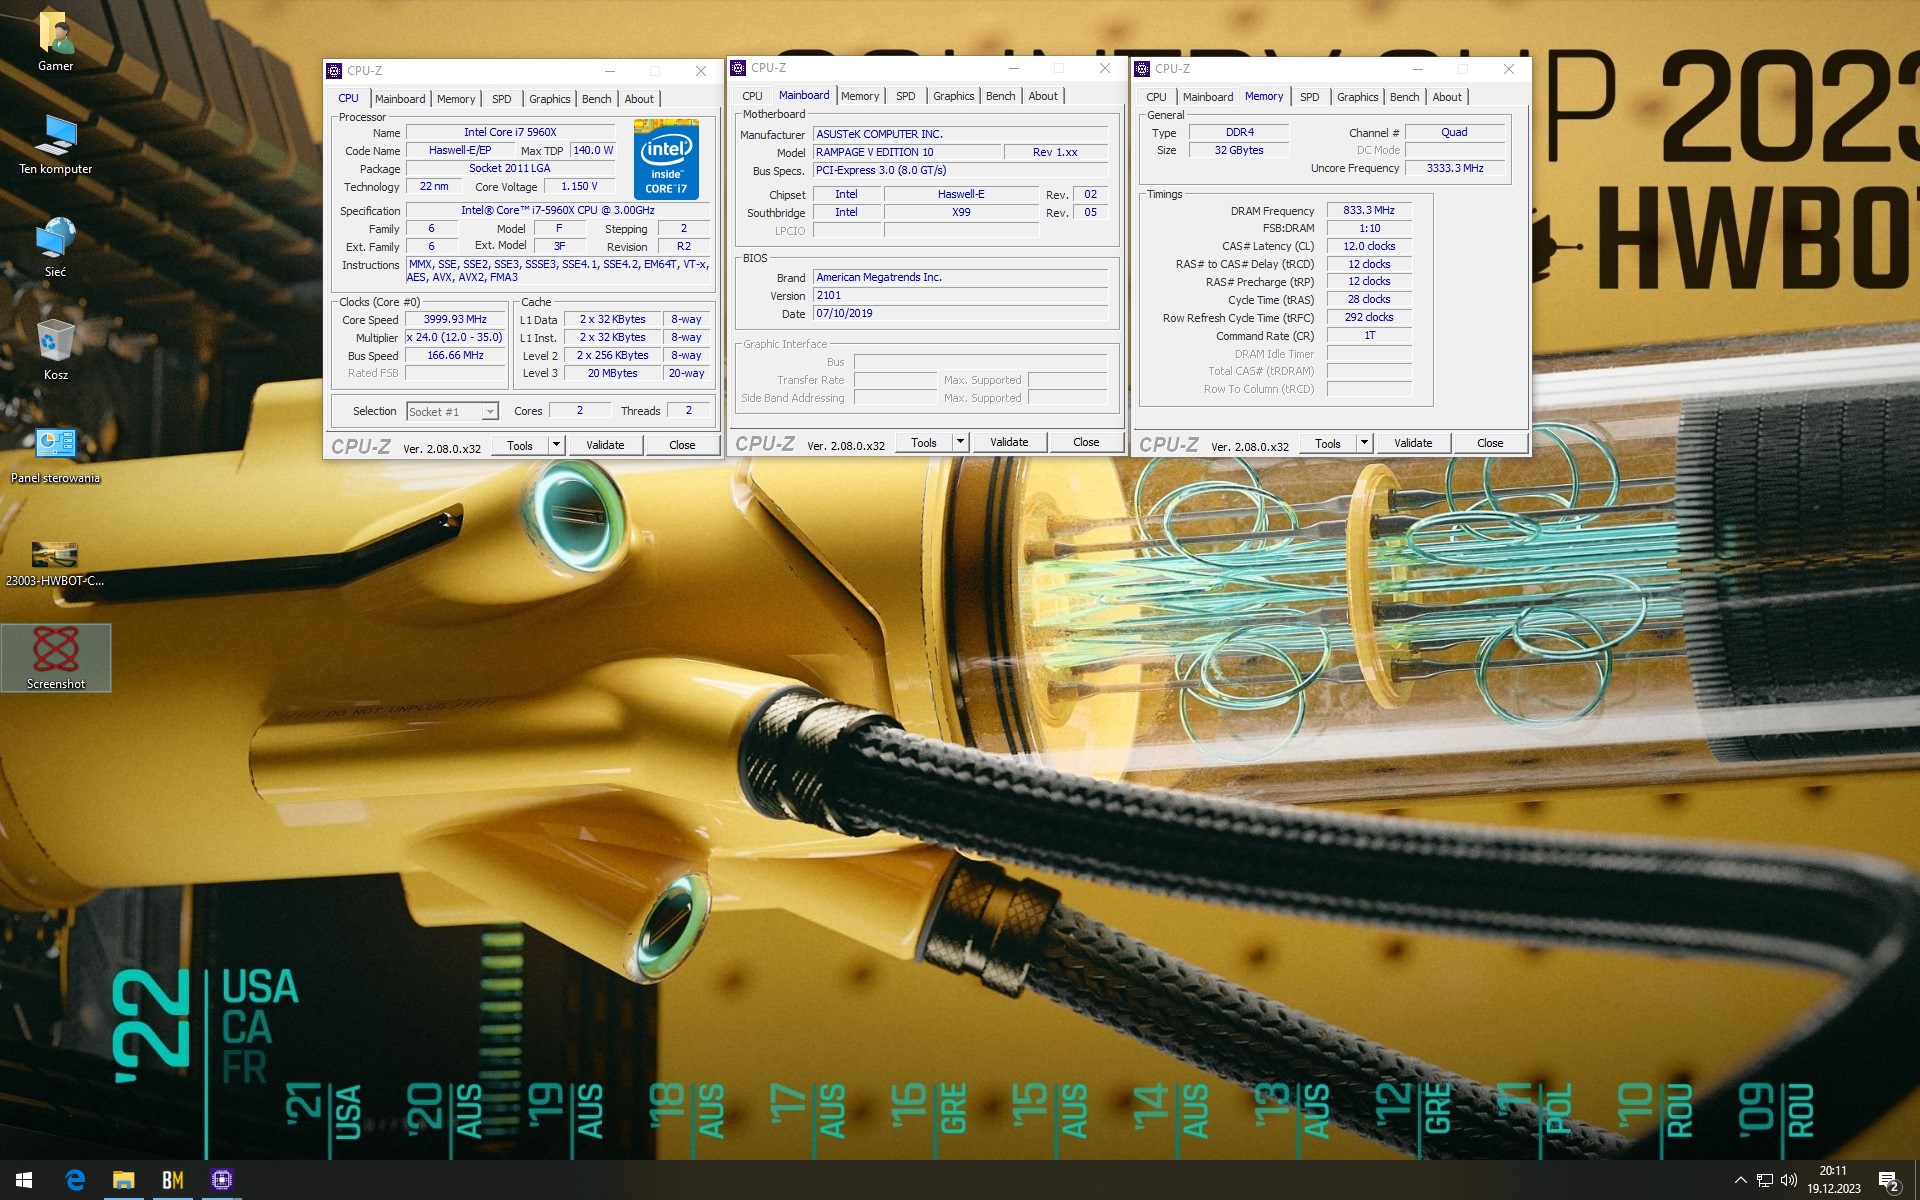Screen dimensions: 1920x1200
Task: Open Graphics tab in left CPU-Z window
Action: point(549,99)
